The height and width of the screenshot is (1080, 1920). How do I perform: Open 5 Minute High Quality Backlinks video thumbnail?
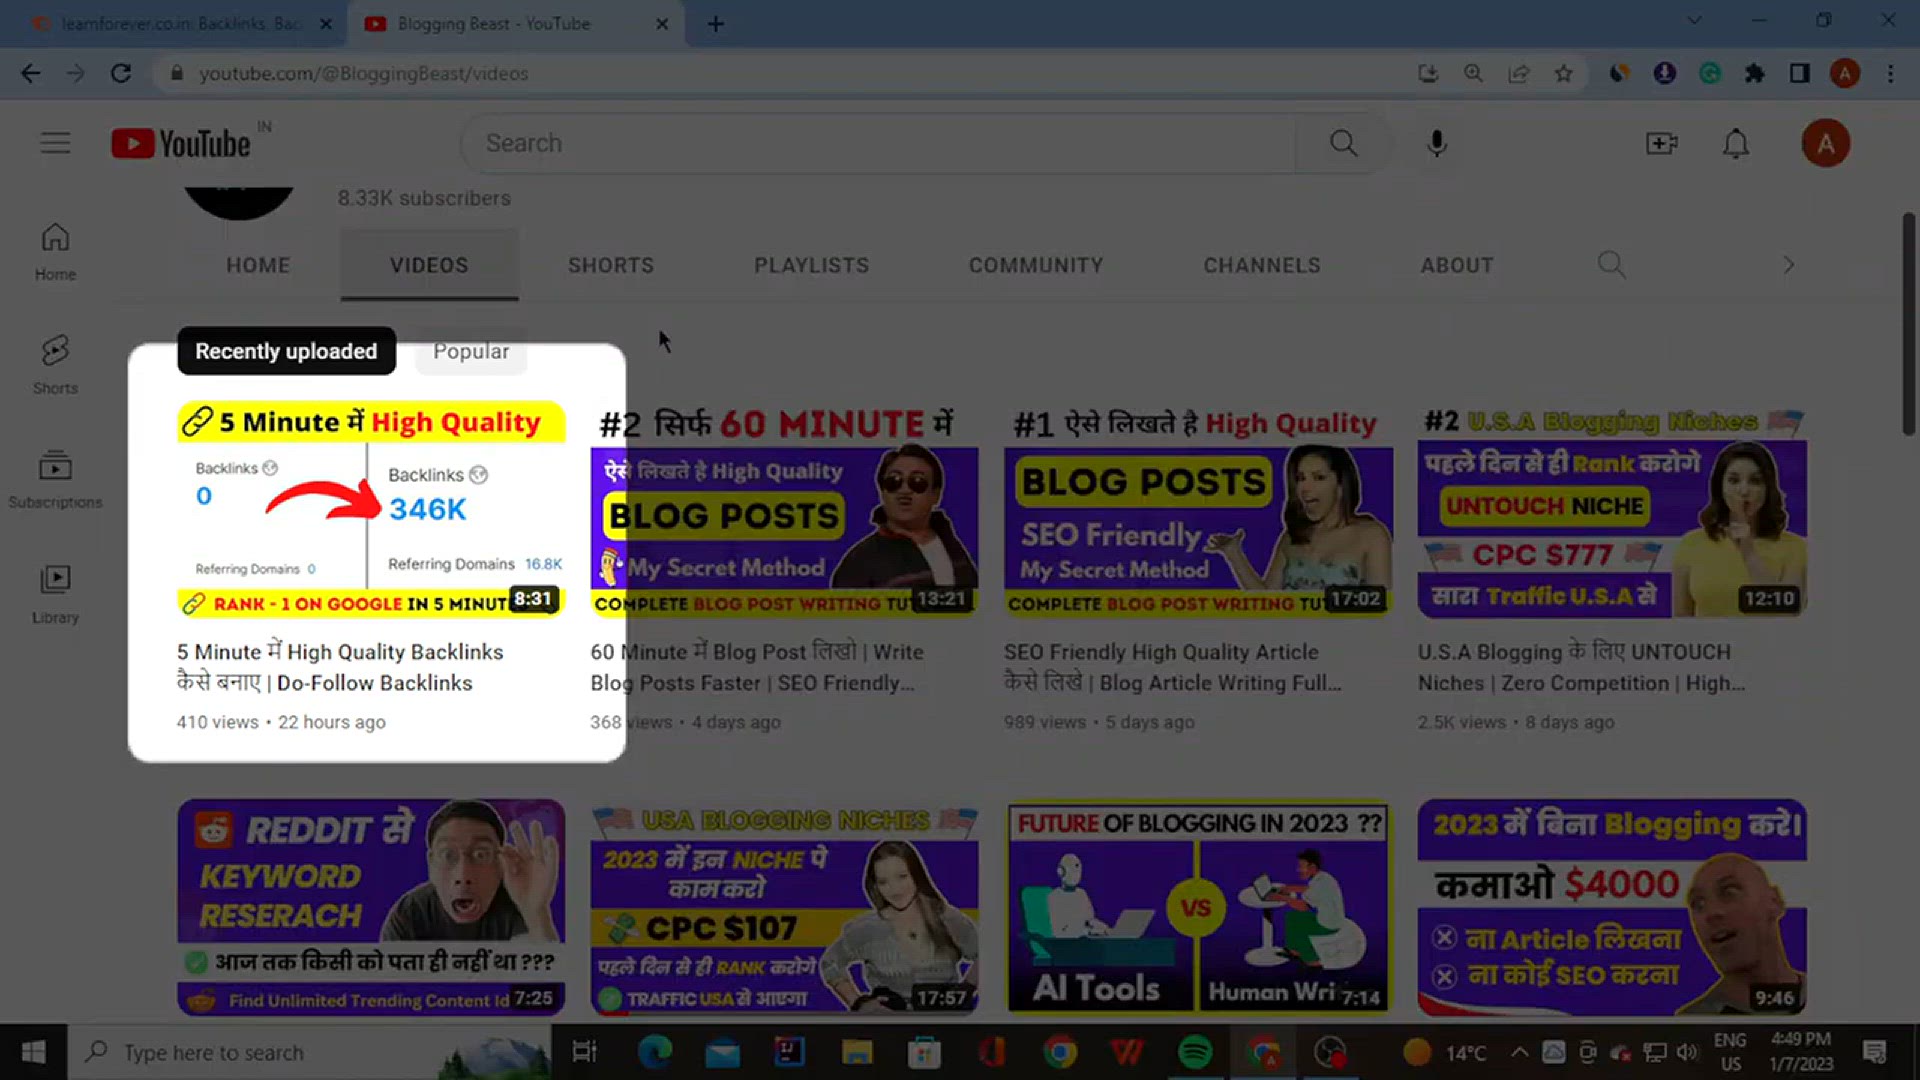pos(371,510)
